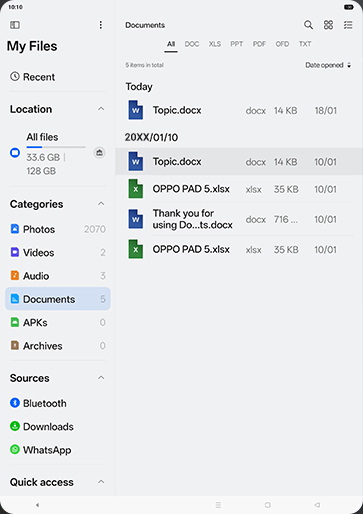The height and width of the screenshot is (514, 363).
Task: Open today's Topic.docx file name
Action: pyautogui.click(x=177, y=110)
